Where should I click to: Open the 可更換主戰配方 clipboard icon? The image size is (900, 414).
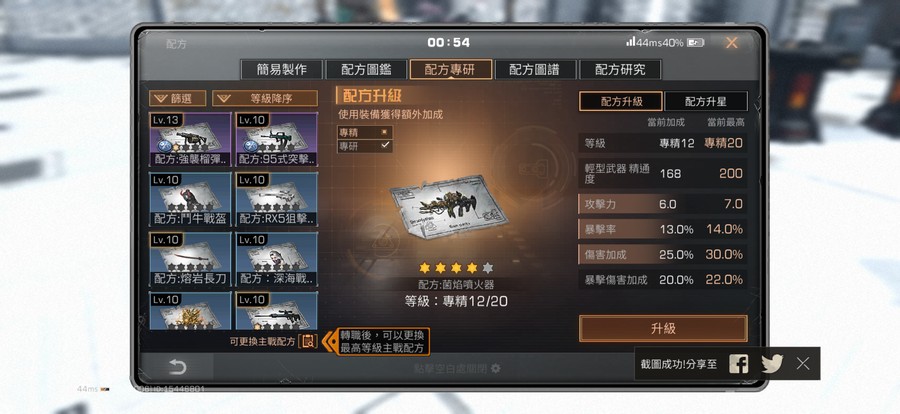click(308, 341)
